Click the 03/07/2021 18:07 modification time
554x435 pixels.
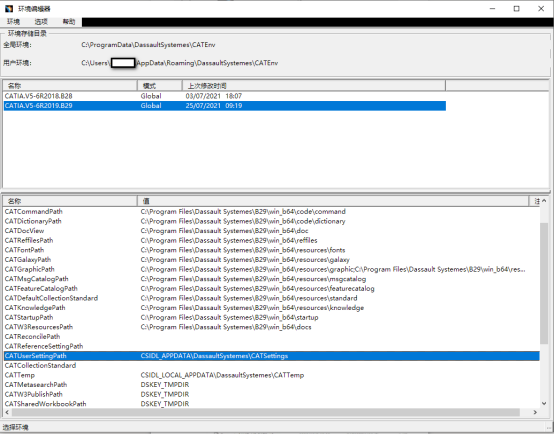(214, 96)
